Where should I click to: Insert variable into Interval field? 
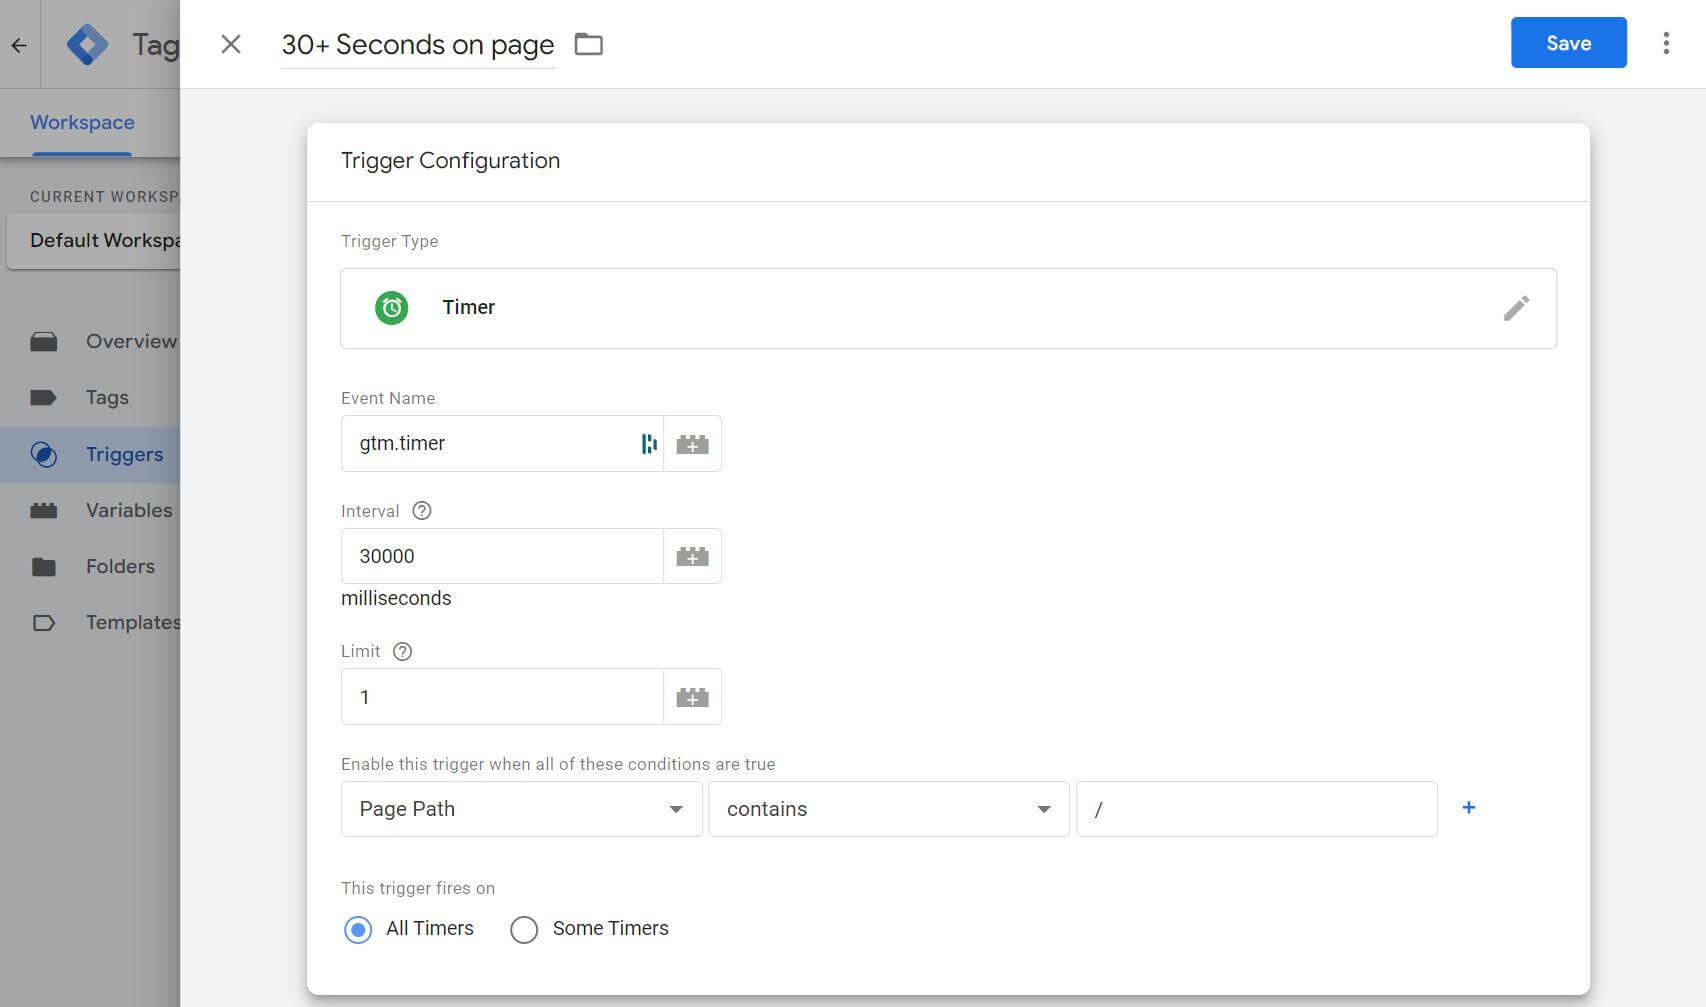[692, 557]
